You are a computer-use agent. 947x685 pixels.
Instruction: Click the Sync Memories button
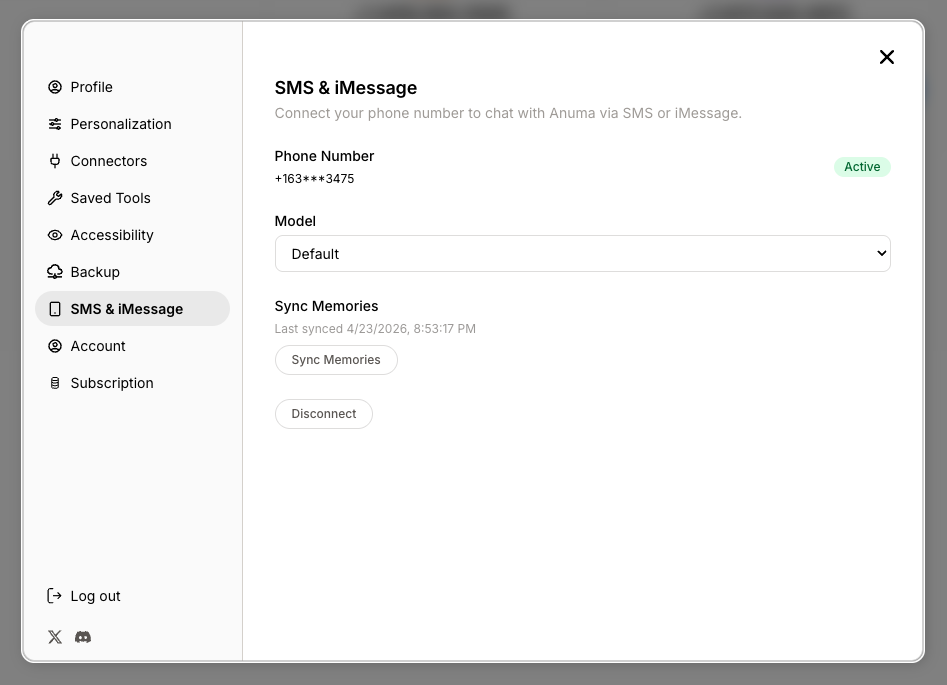point(336,359)
